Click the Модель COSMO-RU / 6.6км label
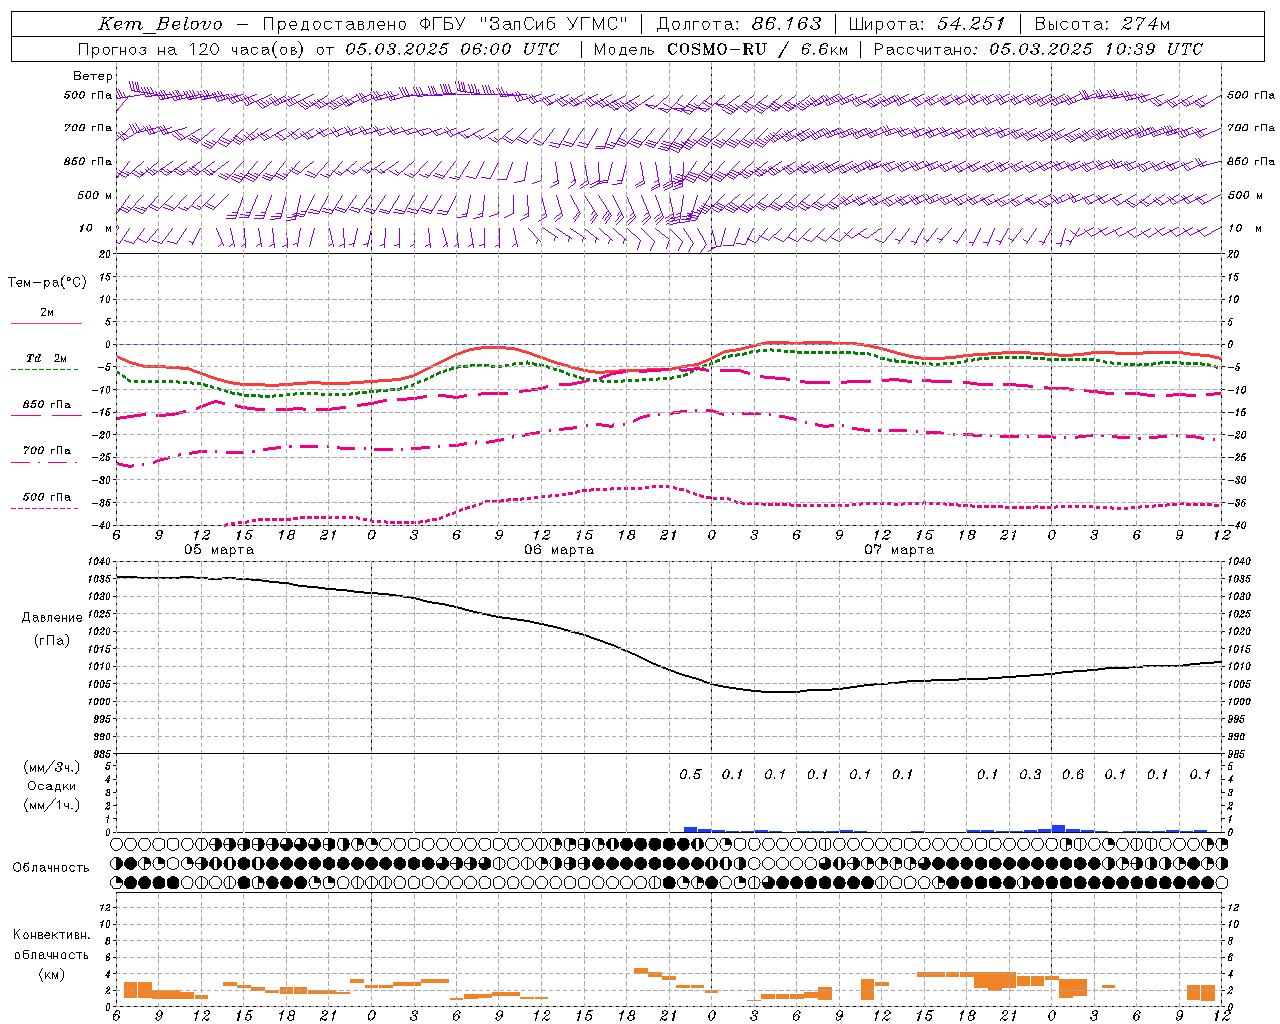 pyautogui.click(x=720, y=49)
